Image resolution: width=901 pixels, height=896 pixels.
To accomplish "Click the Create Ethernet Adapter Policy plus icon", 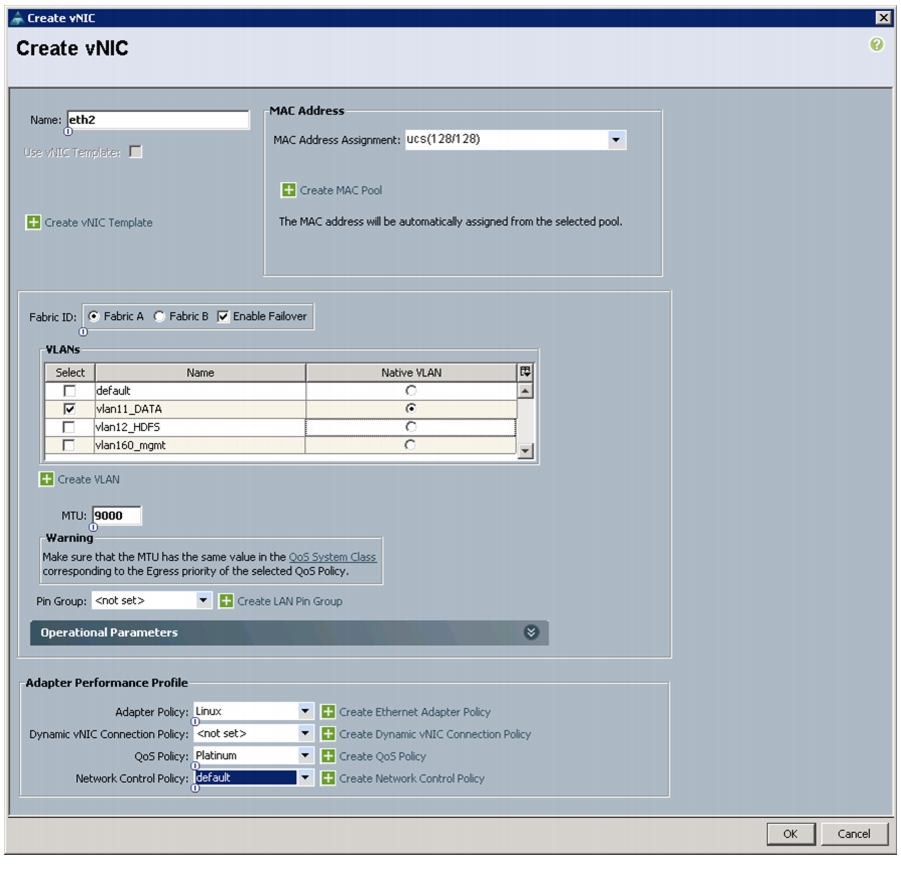I will coord(328,712).
